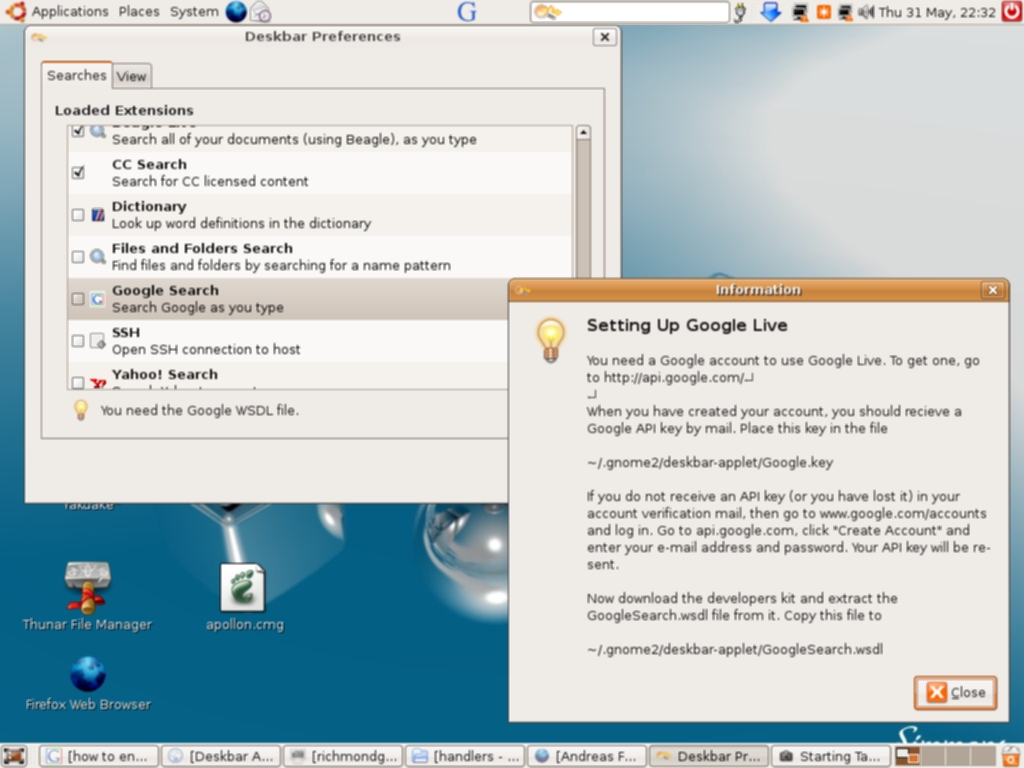Click the 'Loaded Extensions' heading
Viewport: 1024px width, 768px height.
pos(124,110)
